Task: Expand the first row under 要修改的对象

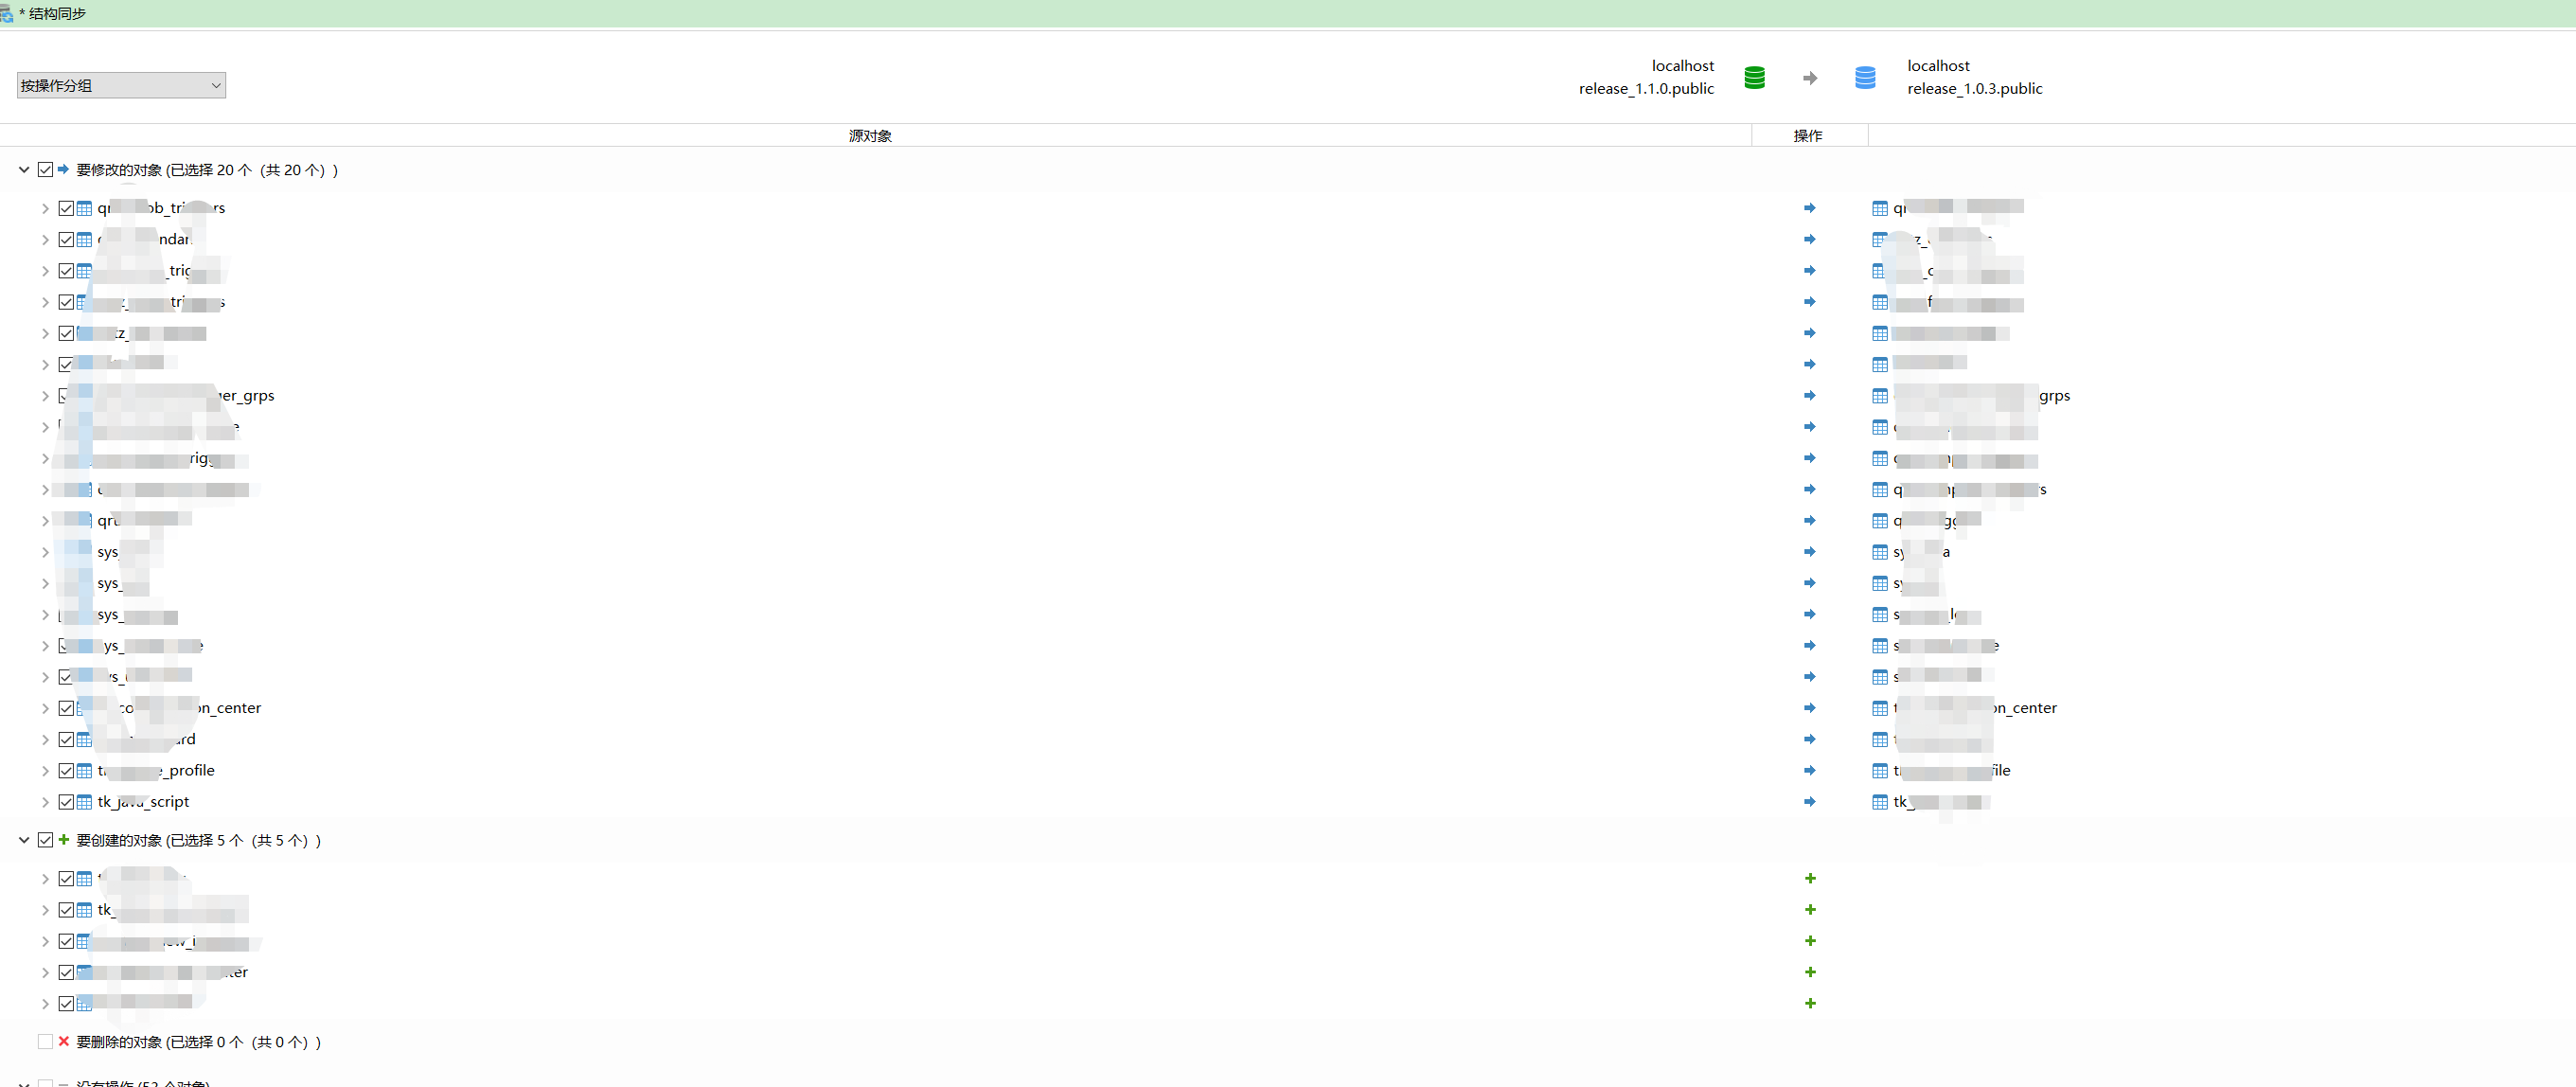Action: [x=45, y=208]
